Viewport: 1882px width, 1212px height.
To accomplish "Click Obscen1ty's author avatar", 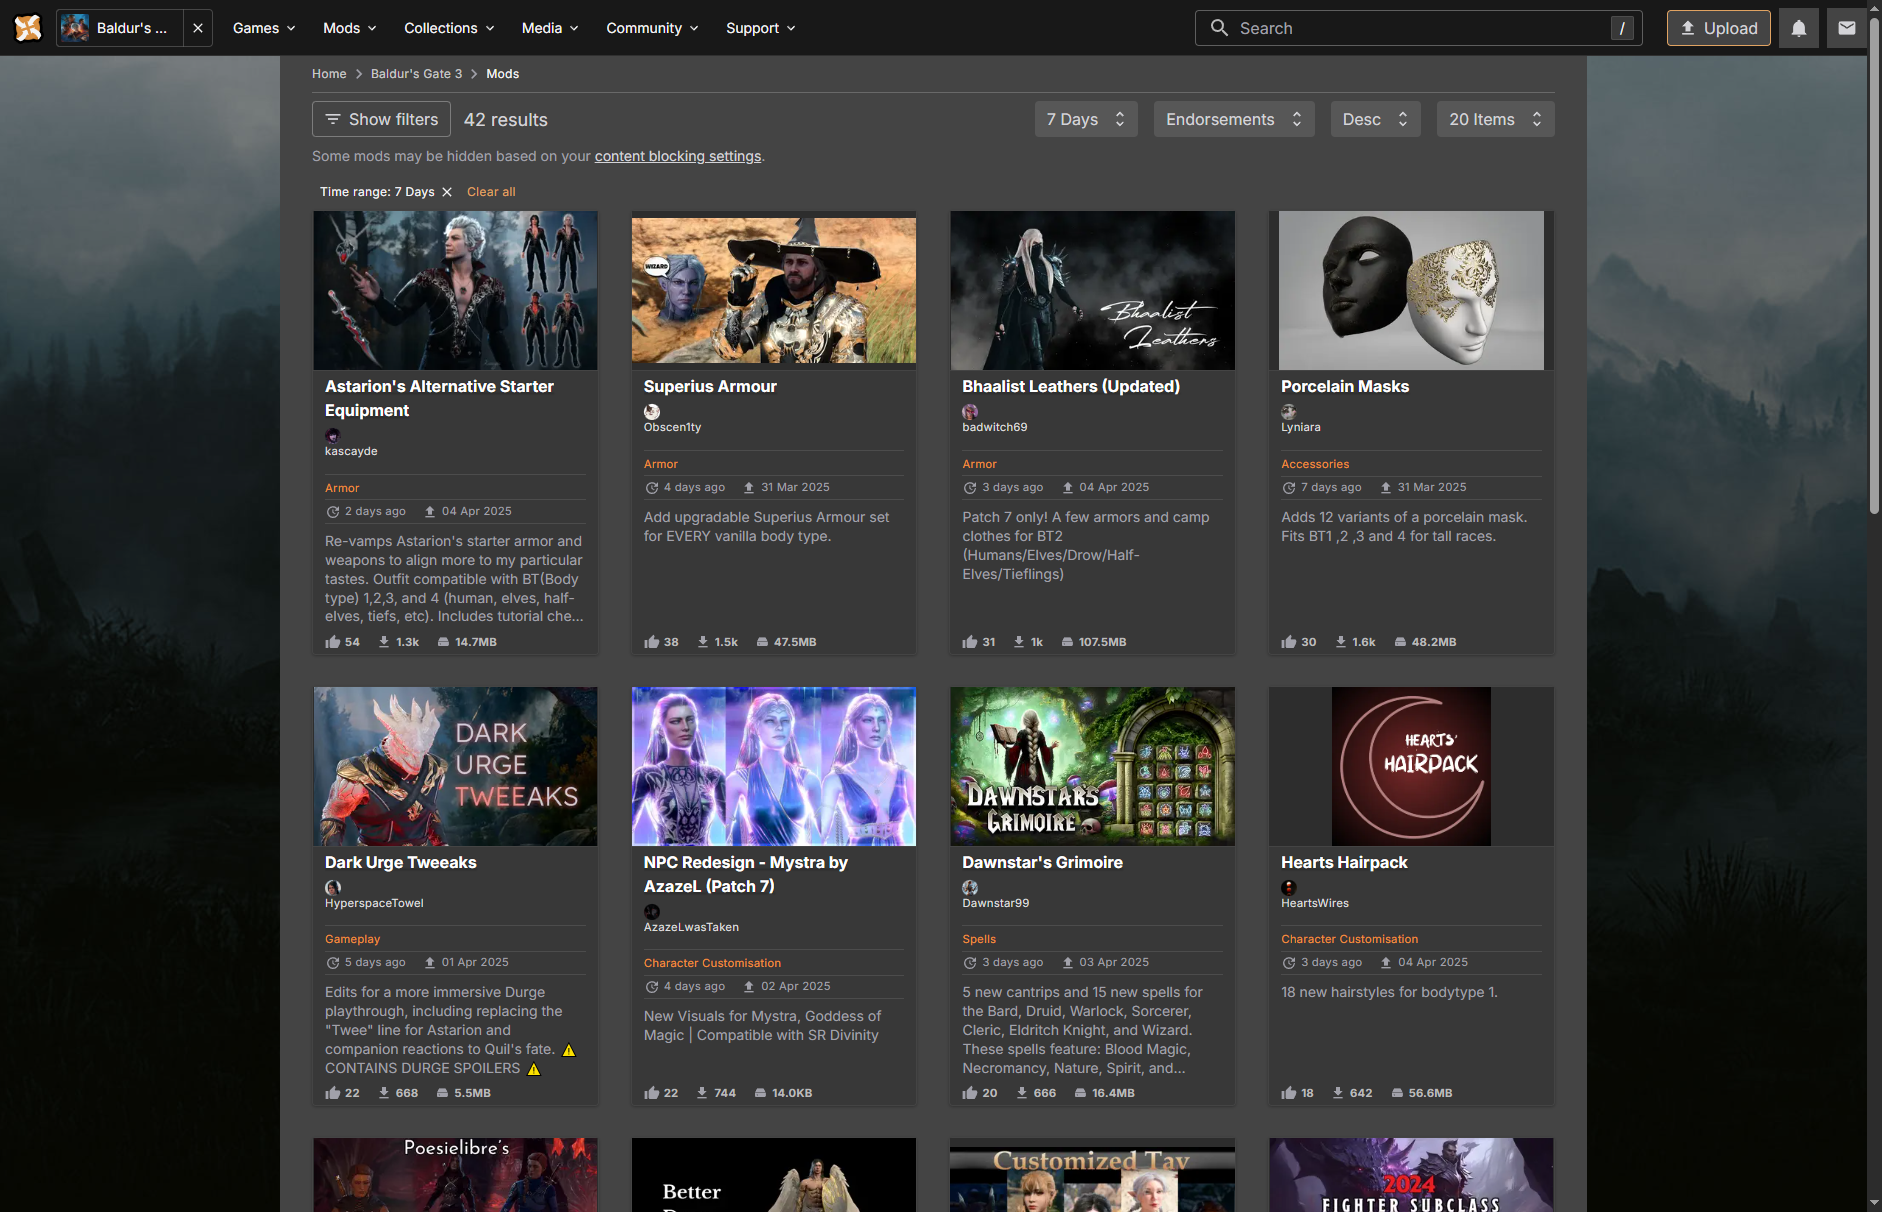I will pyautogui.click(x=652, y=411).
